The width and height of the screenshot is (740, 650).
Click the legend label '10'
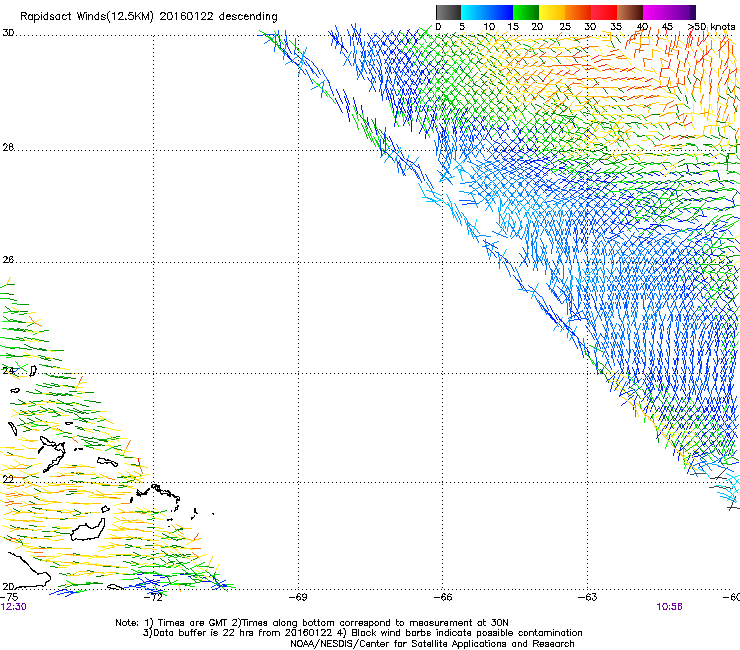coord(489,27)
